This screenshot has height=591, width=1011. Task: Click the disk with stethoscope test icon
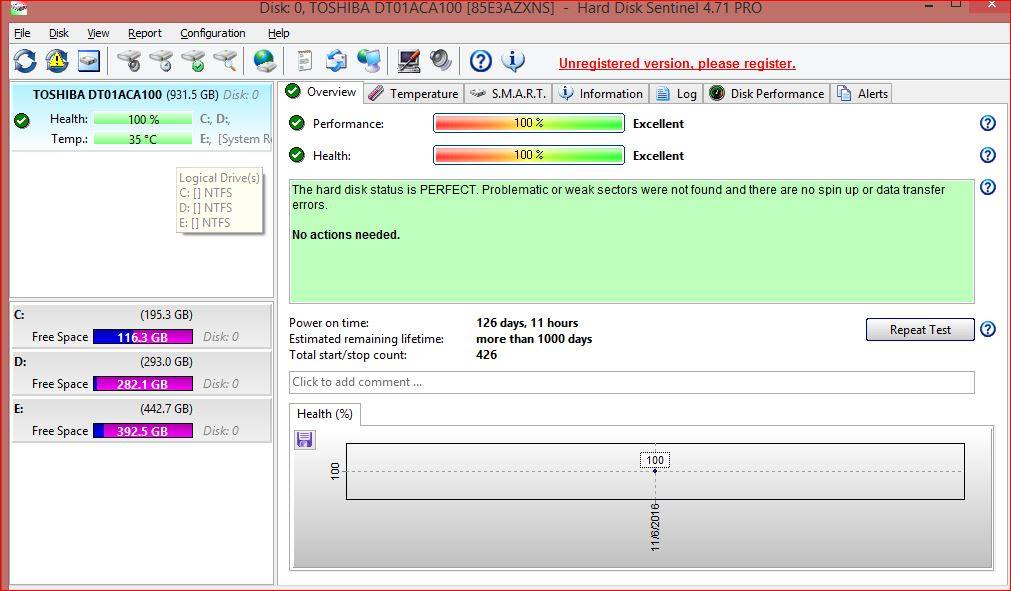click(x=129, y=61)
